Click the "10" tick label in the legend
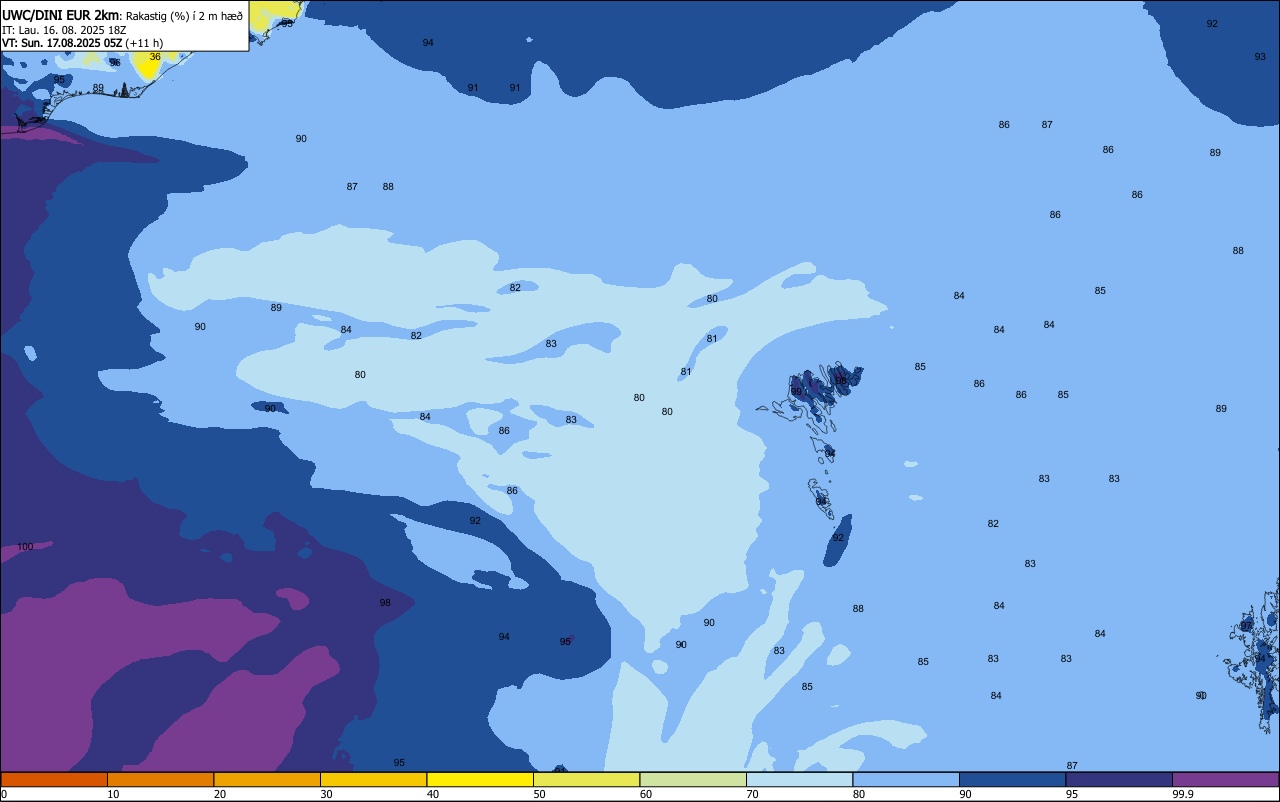Viewport: 1280px width, 802px height. tap(113, 794)
